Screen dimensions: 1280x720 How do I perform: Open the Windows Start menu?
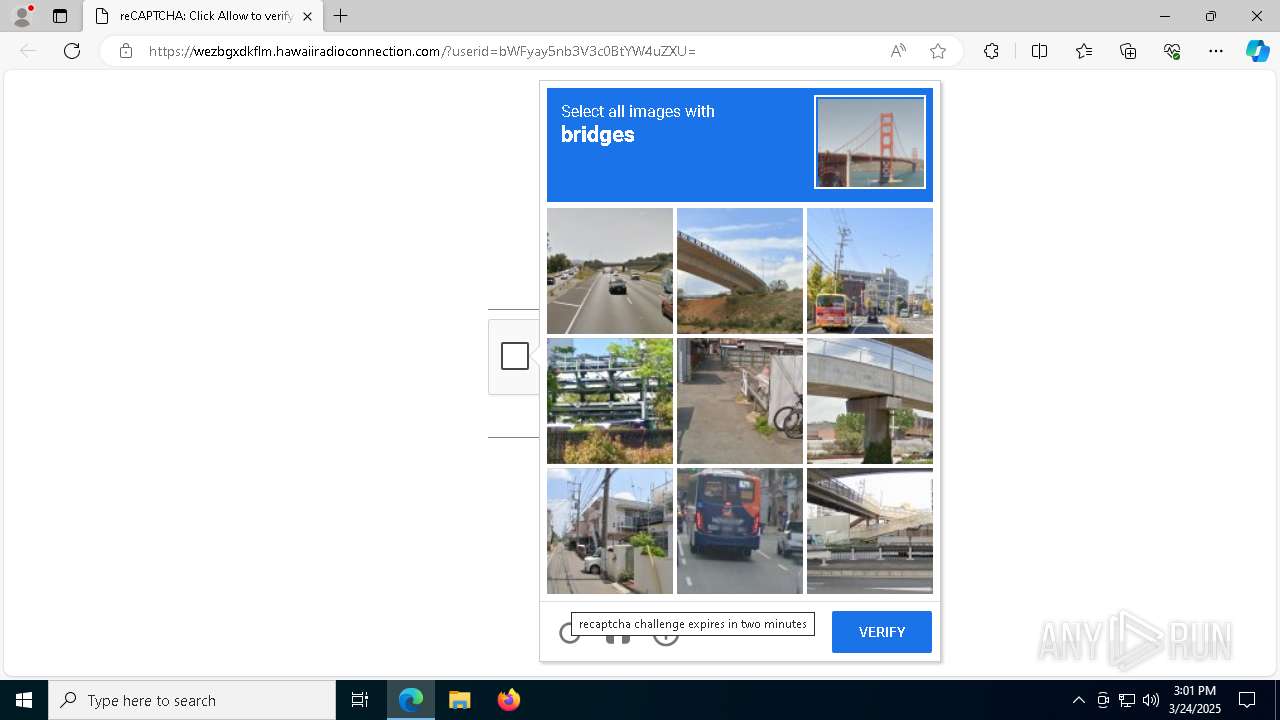click(x=24, y=700)
